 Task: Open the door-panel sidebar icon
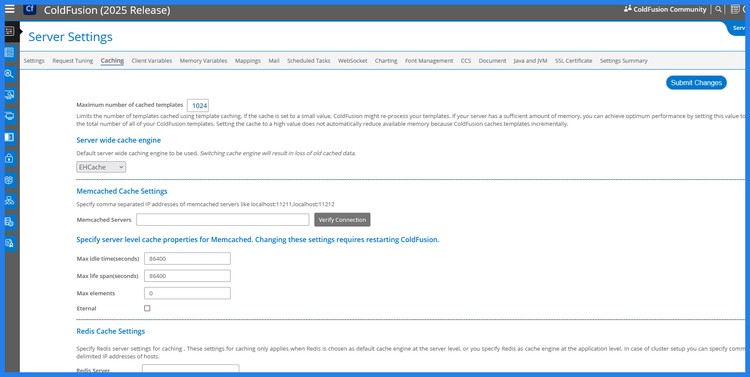click(x=9, y=137)
